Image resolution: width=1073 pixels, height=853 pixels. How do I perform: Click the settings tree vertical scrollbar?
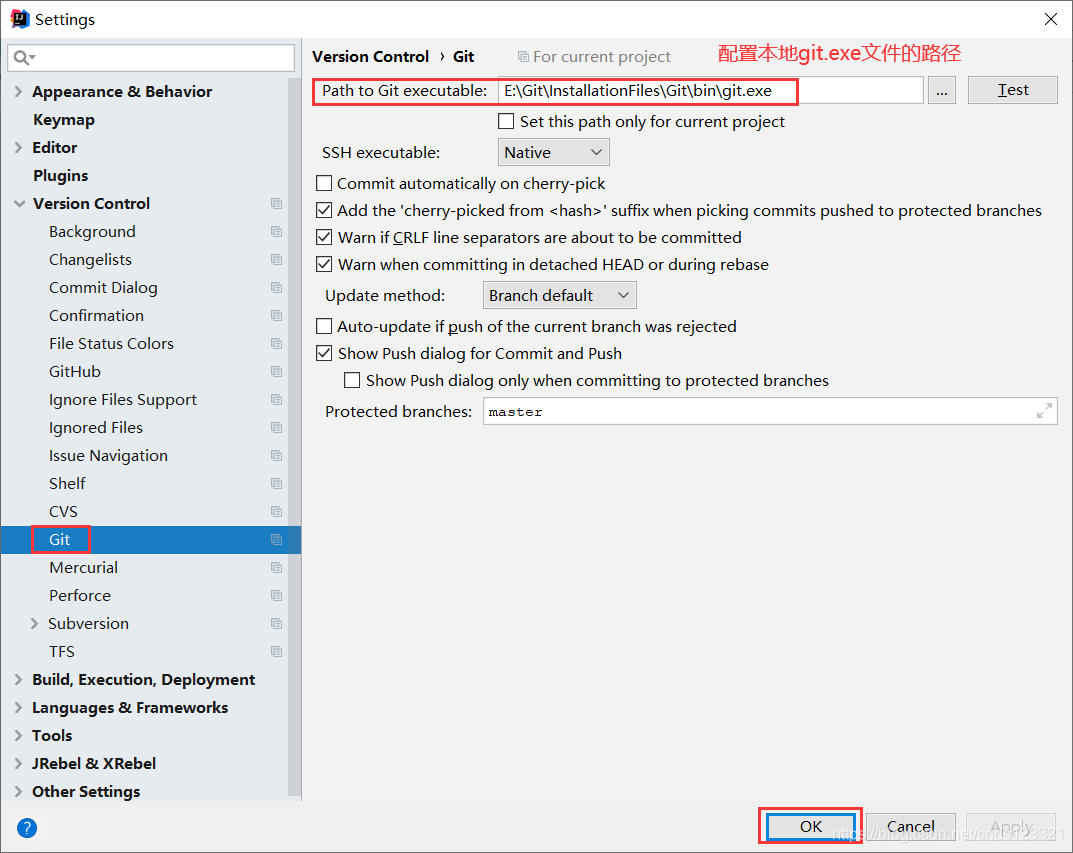point(294,438)
